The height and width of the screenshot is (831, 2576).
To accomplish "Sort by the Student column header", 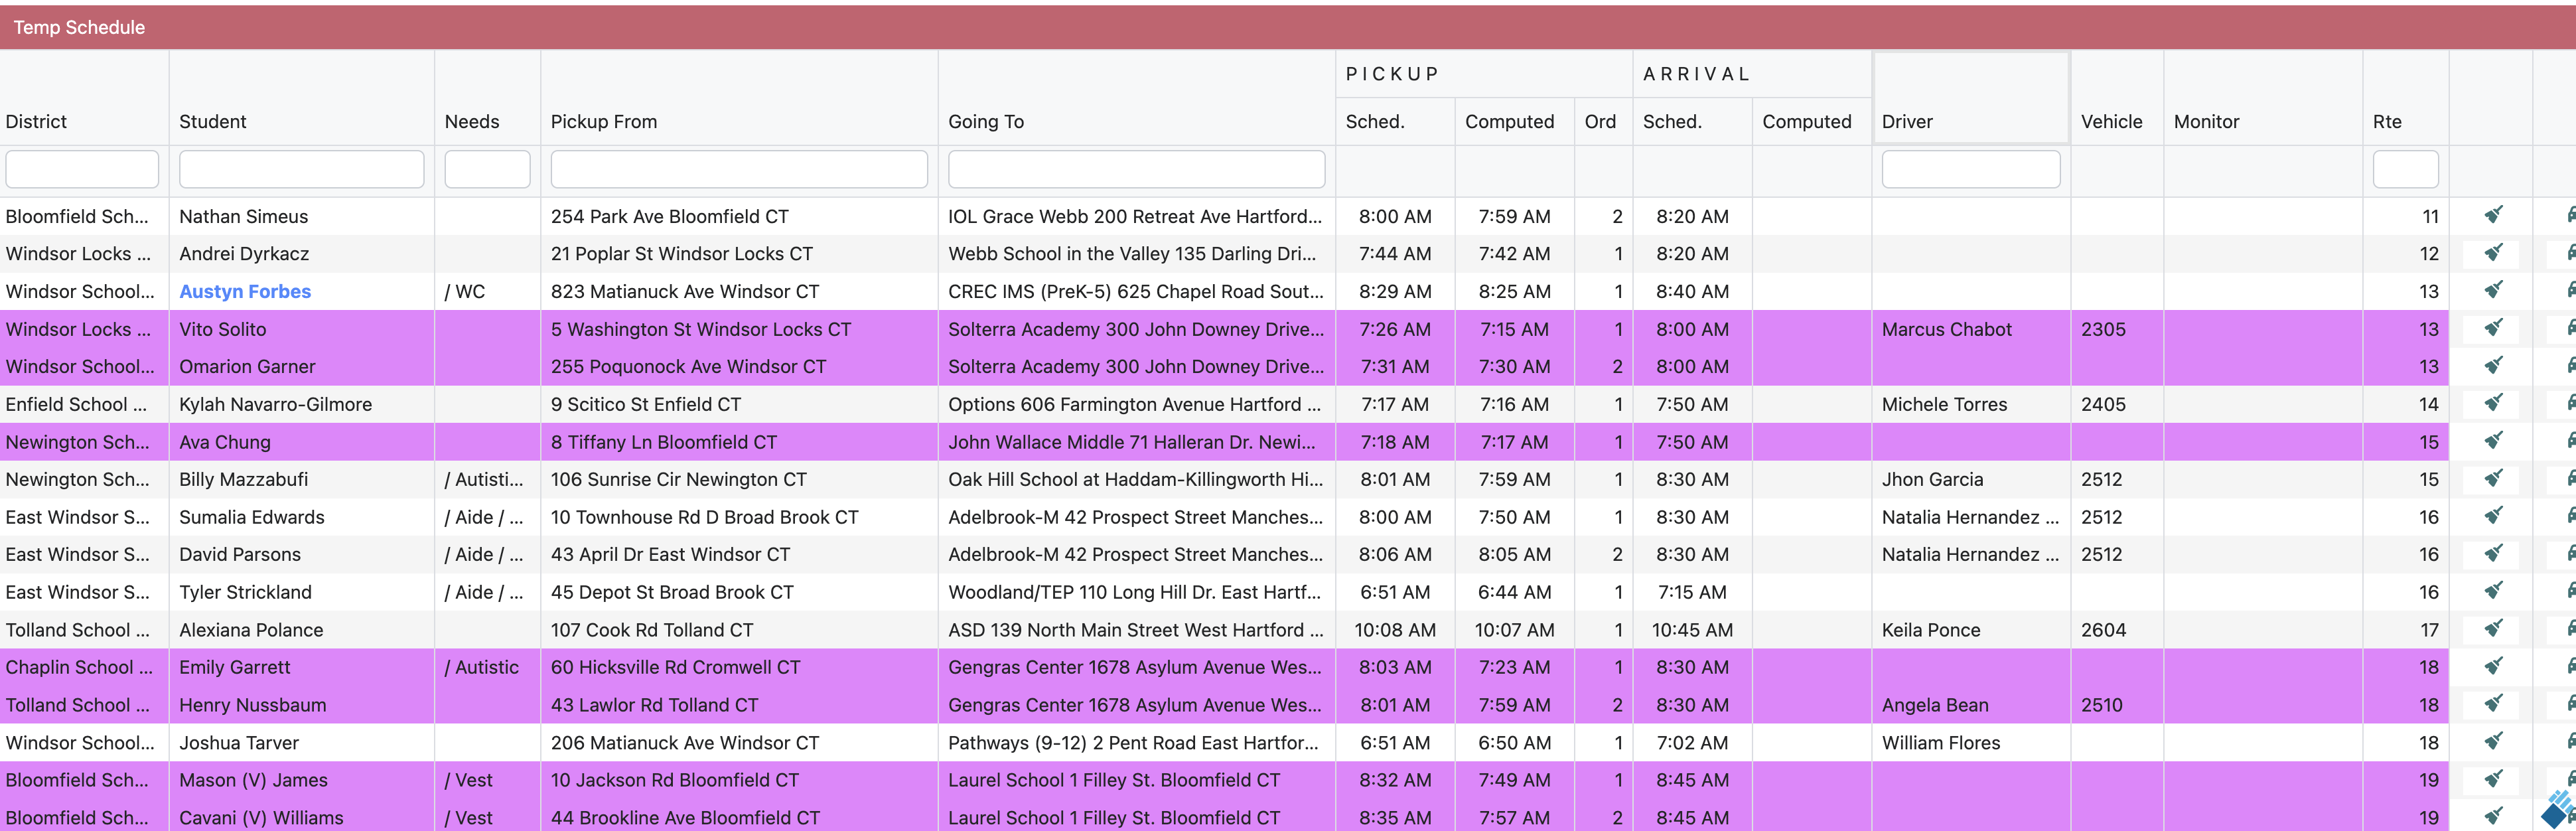I will click(x=212, y=122).
